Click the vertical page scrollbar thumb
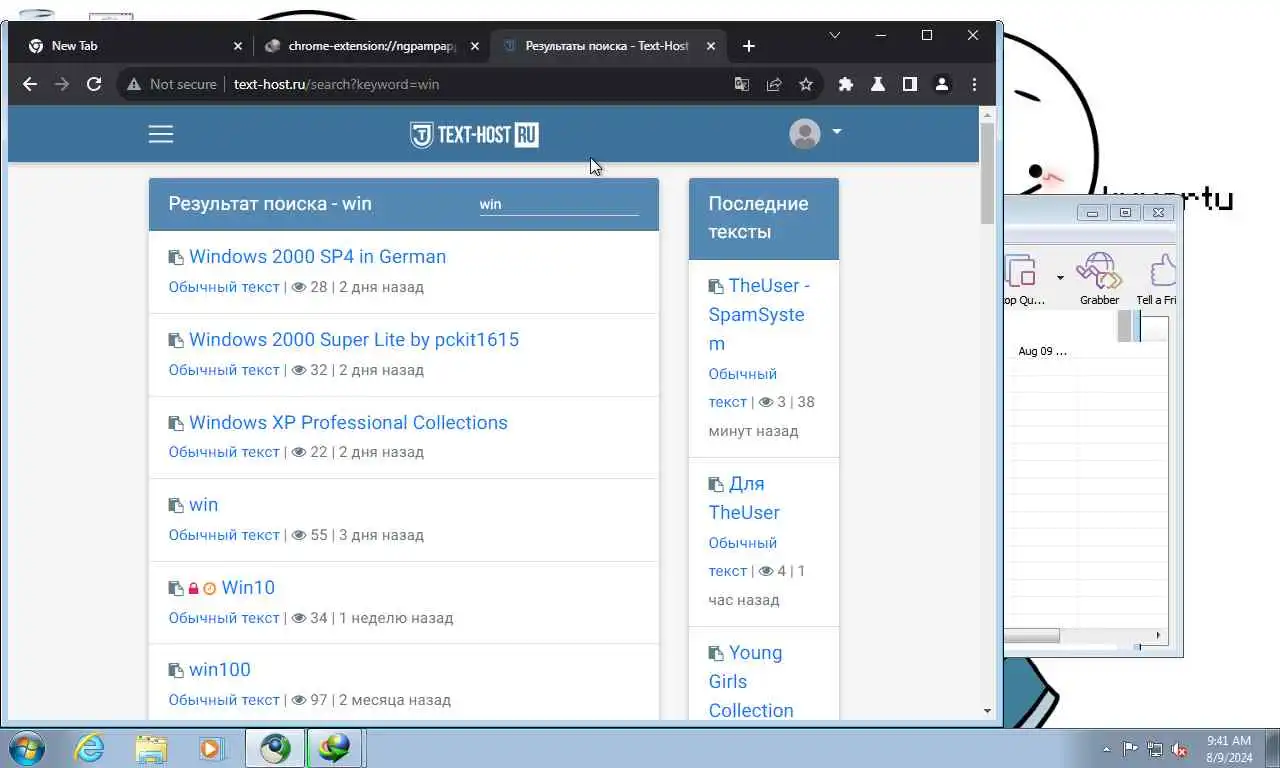The width and height of the screenshot is (1280, 768). [x=987, y=173]
